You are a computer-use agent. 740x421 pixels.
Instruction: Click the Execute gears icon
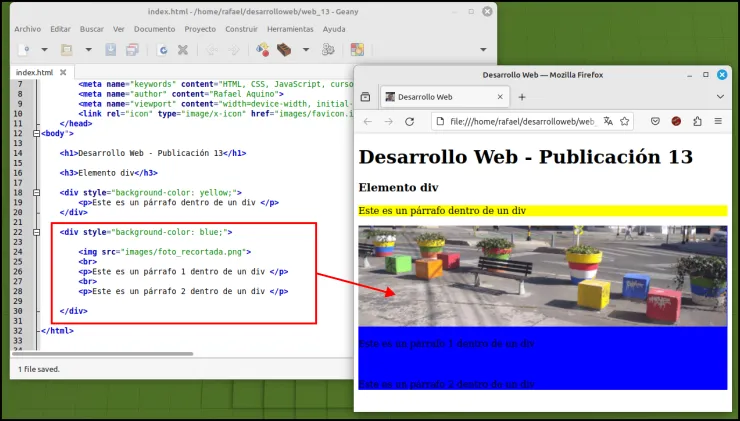(x=328, y=50)
